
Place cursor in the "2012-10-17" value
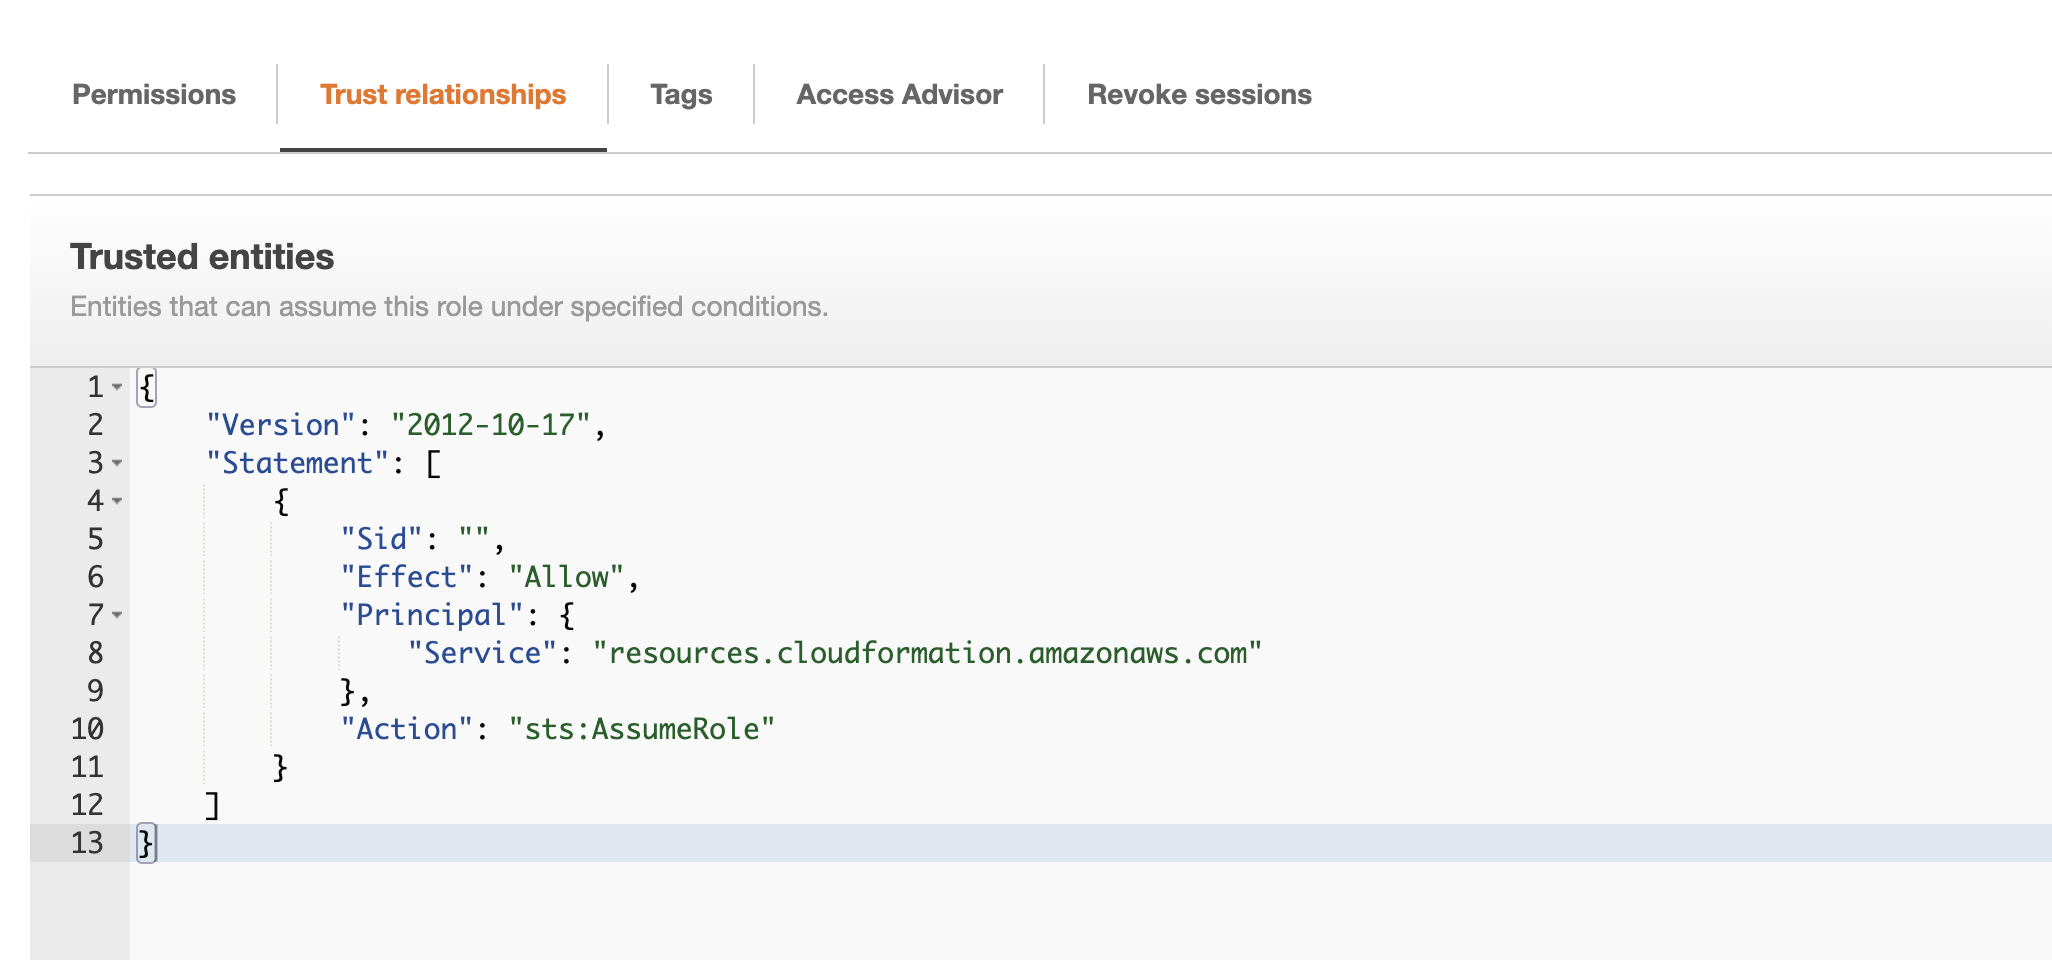click(490, 425)
